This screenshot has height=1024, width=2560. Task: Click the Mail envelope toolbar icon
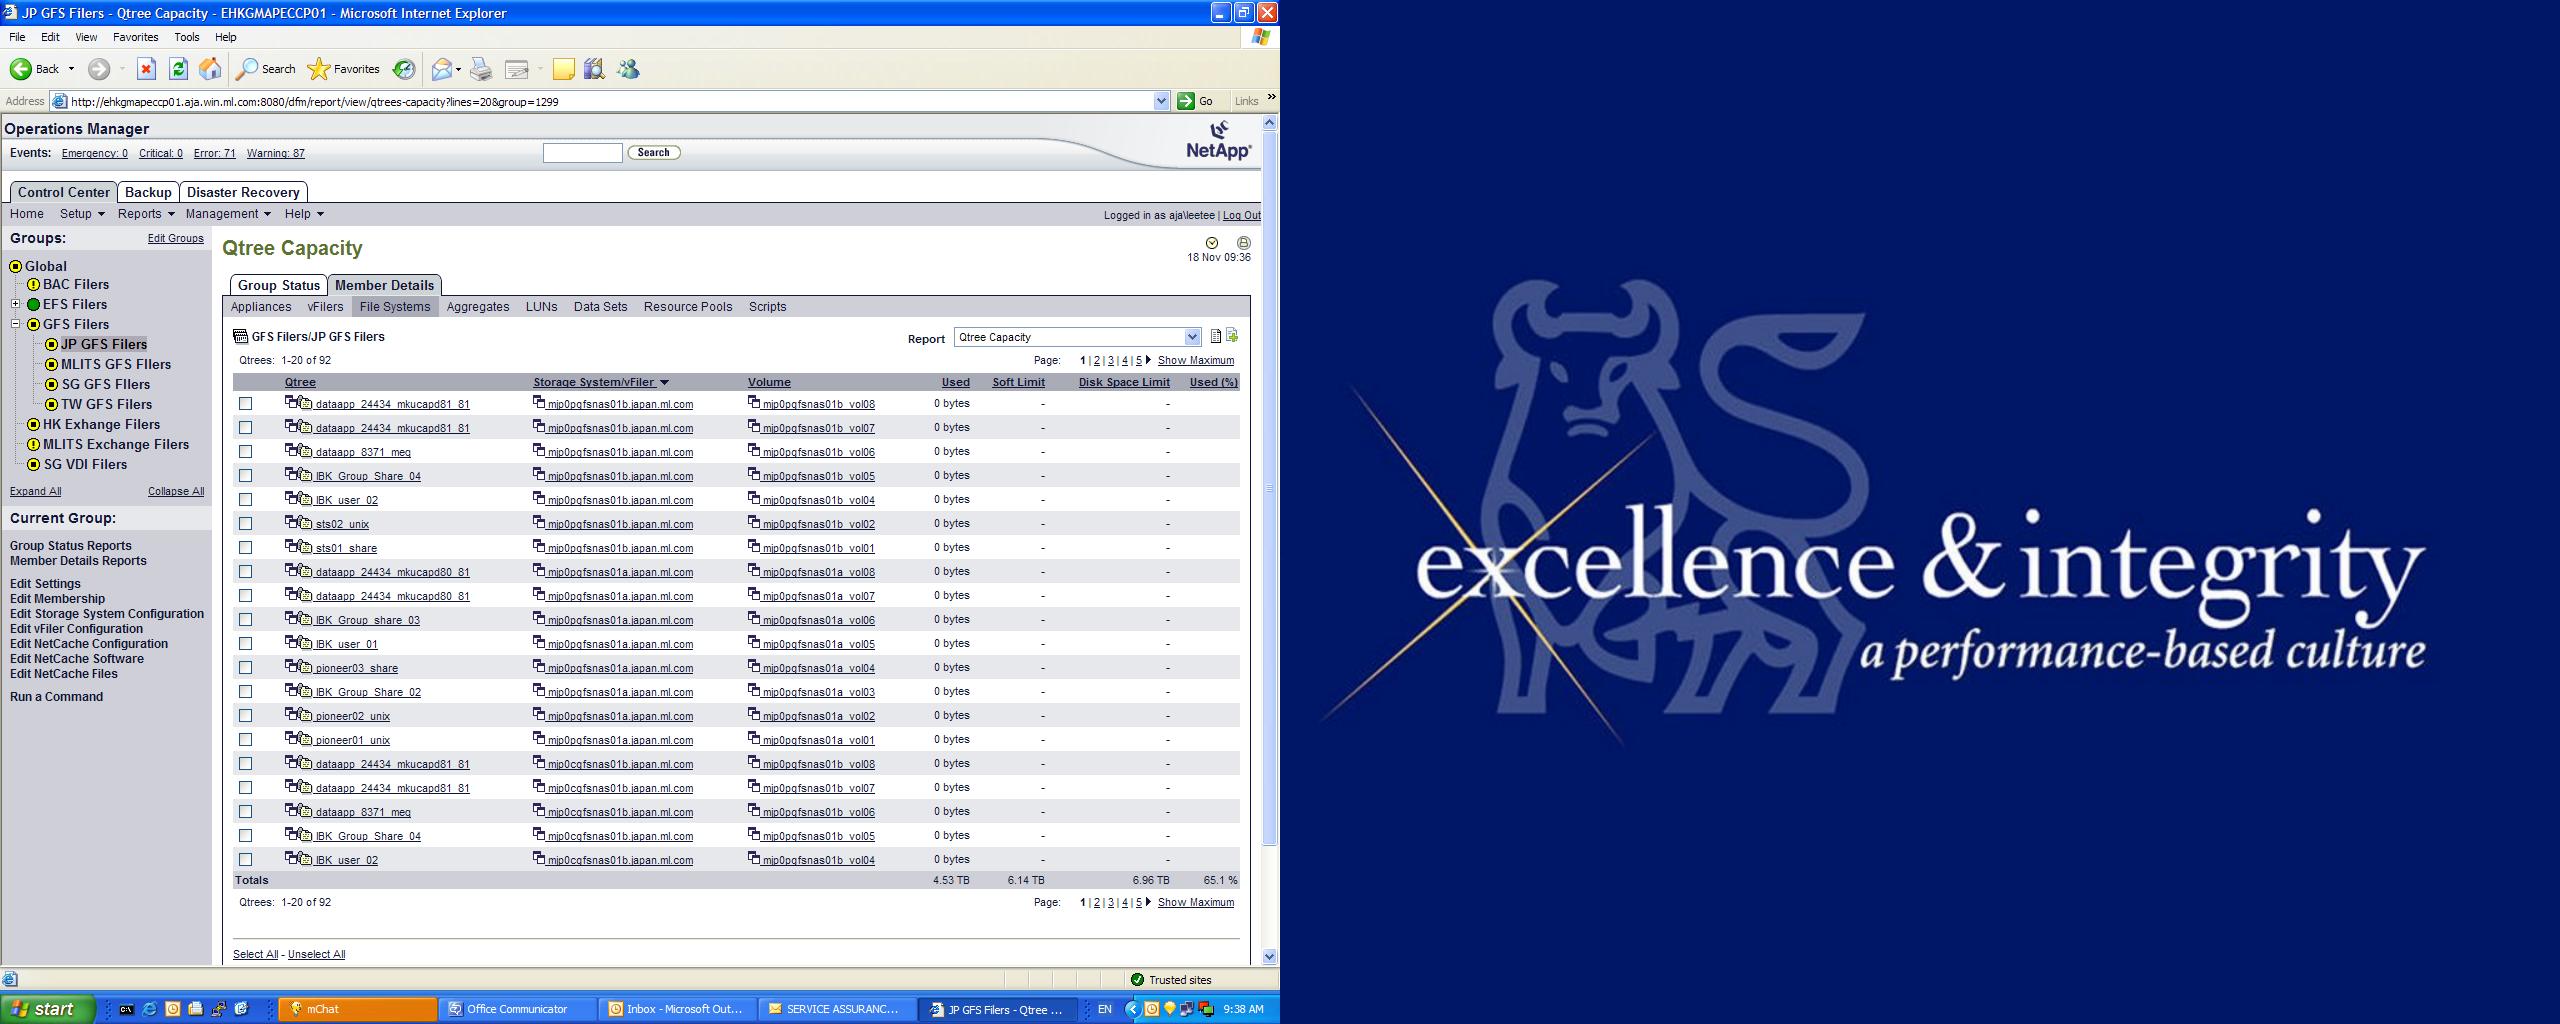tap(441, 69)
